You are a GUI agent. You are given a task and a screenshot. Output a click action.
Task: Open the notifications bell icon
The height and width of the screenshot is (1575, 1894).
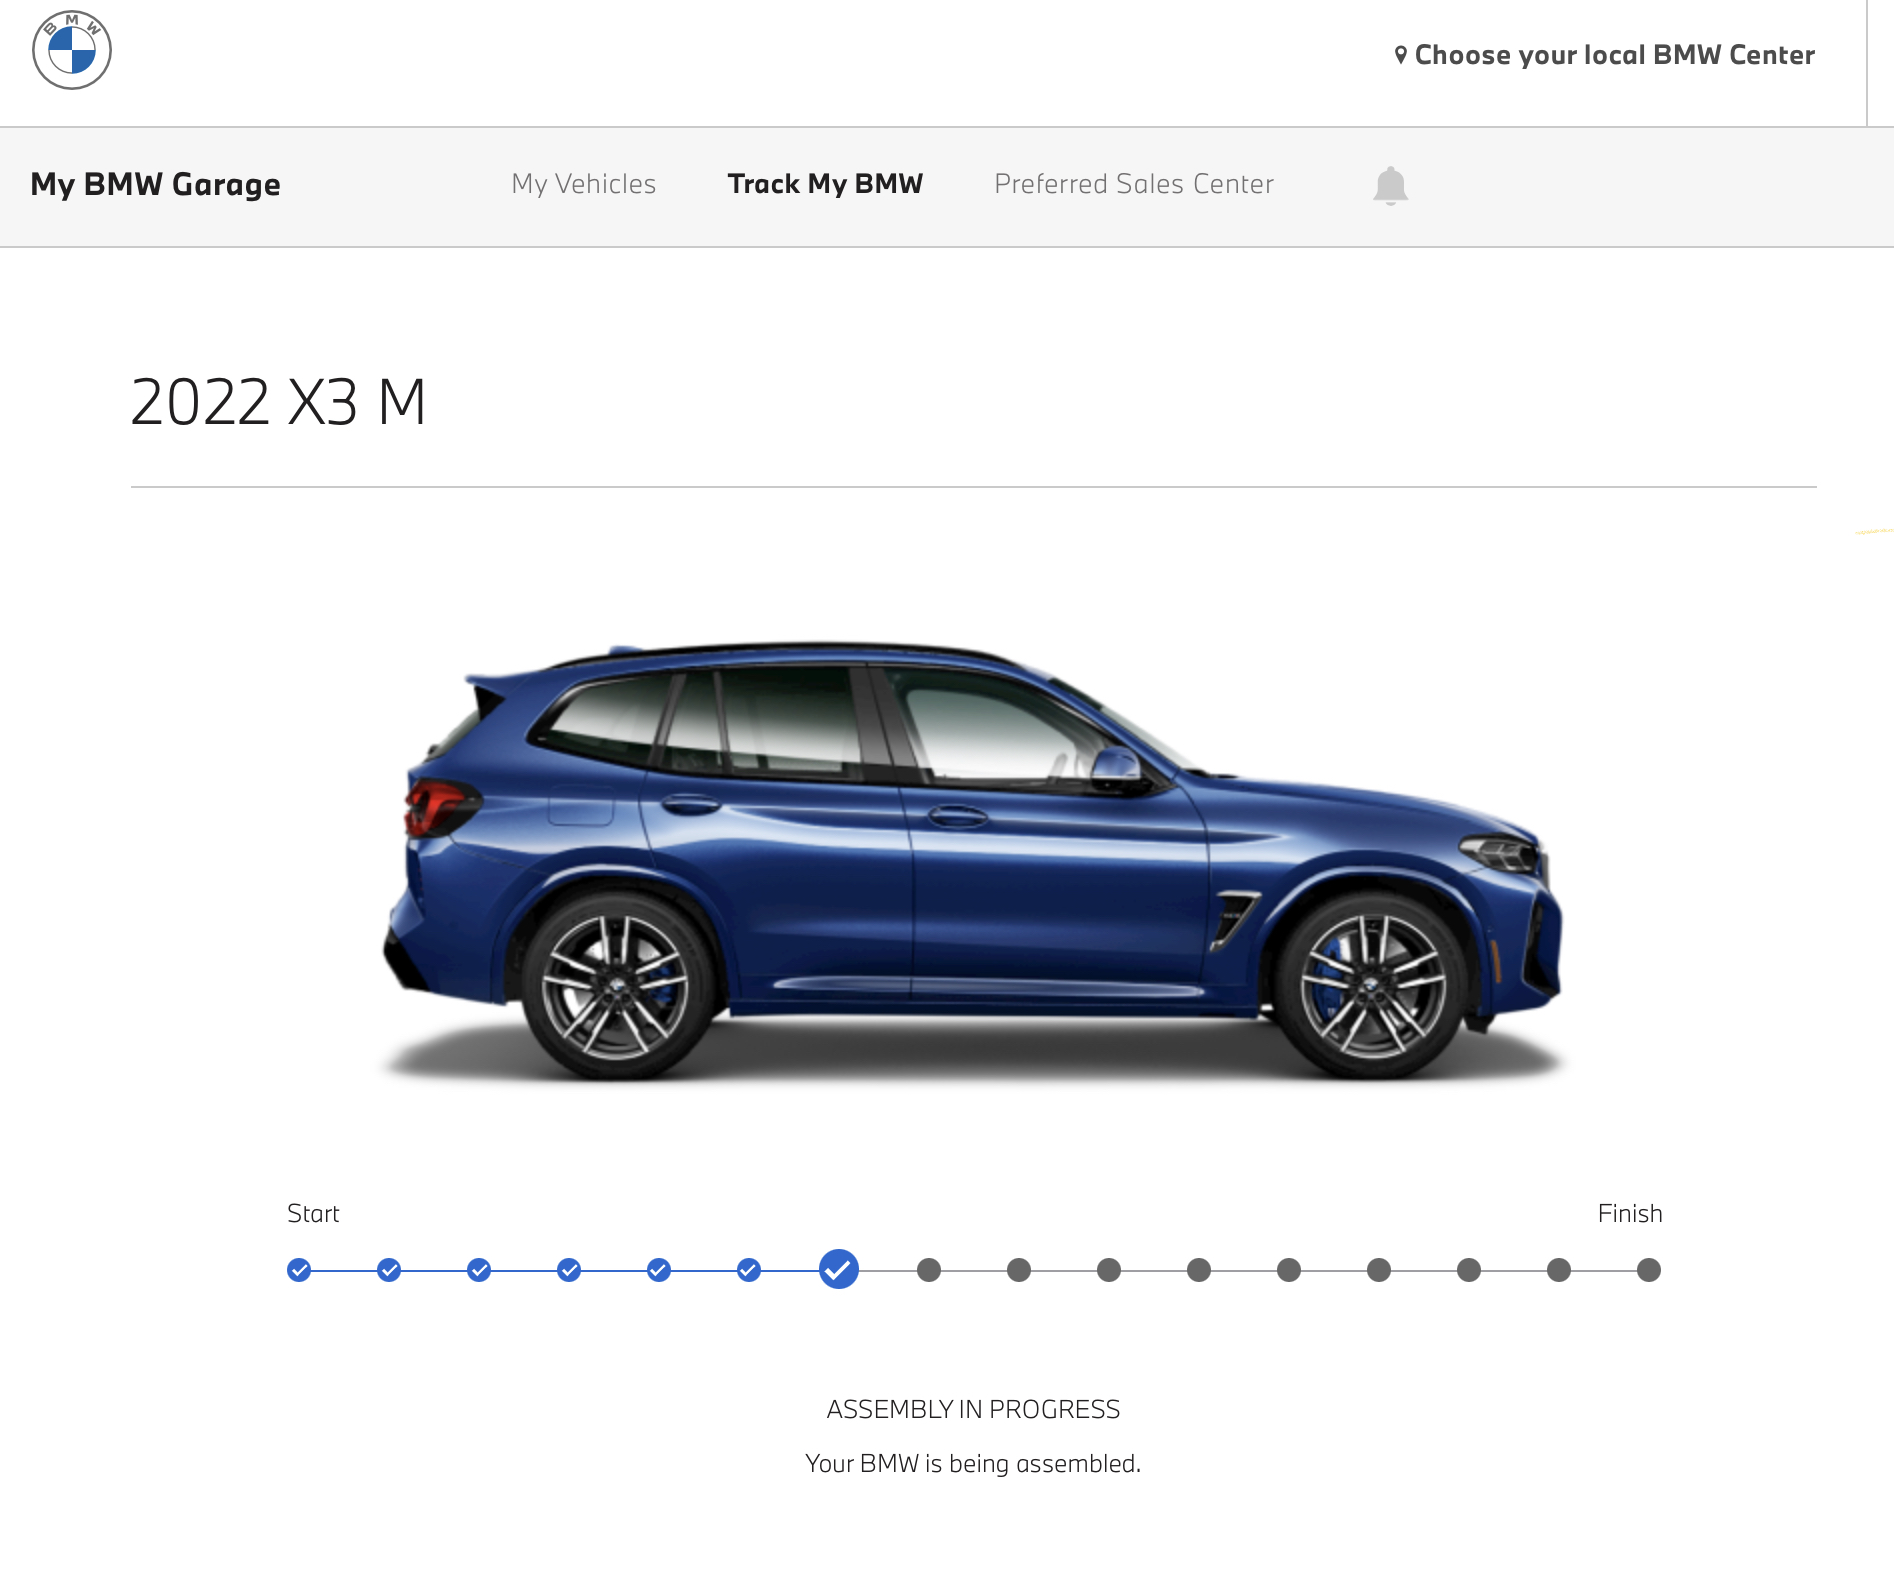tap(1390, 186)
